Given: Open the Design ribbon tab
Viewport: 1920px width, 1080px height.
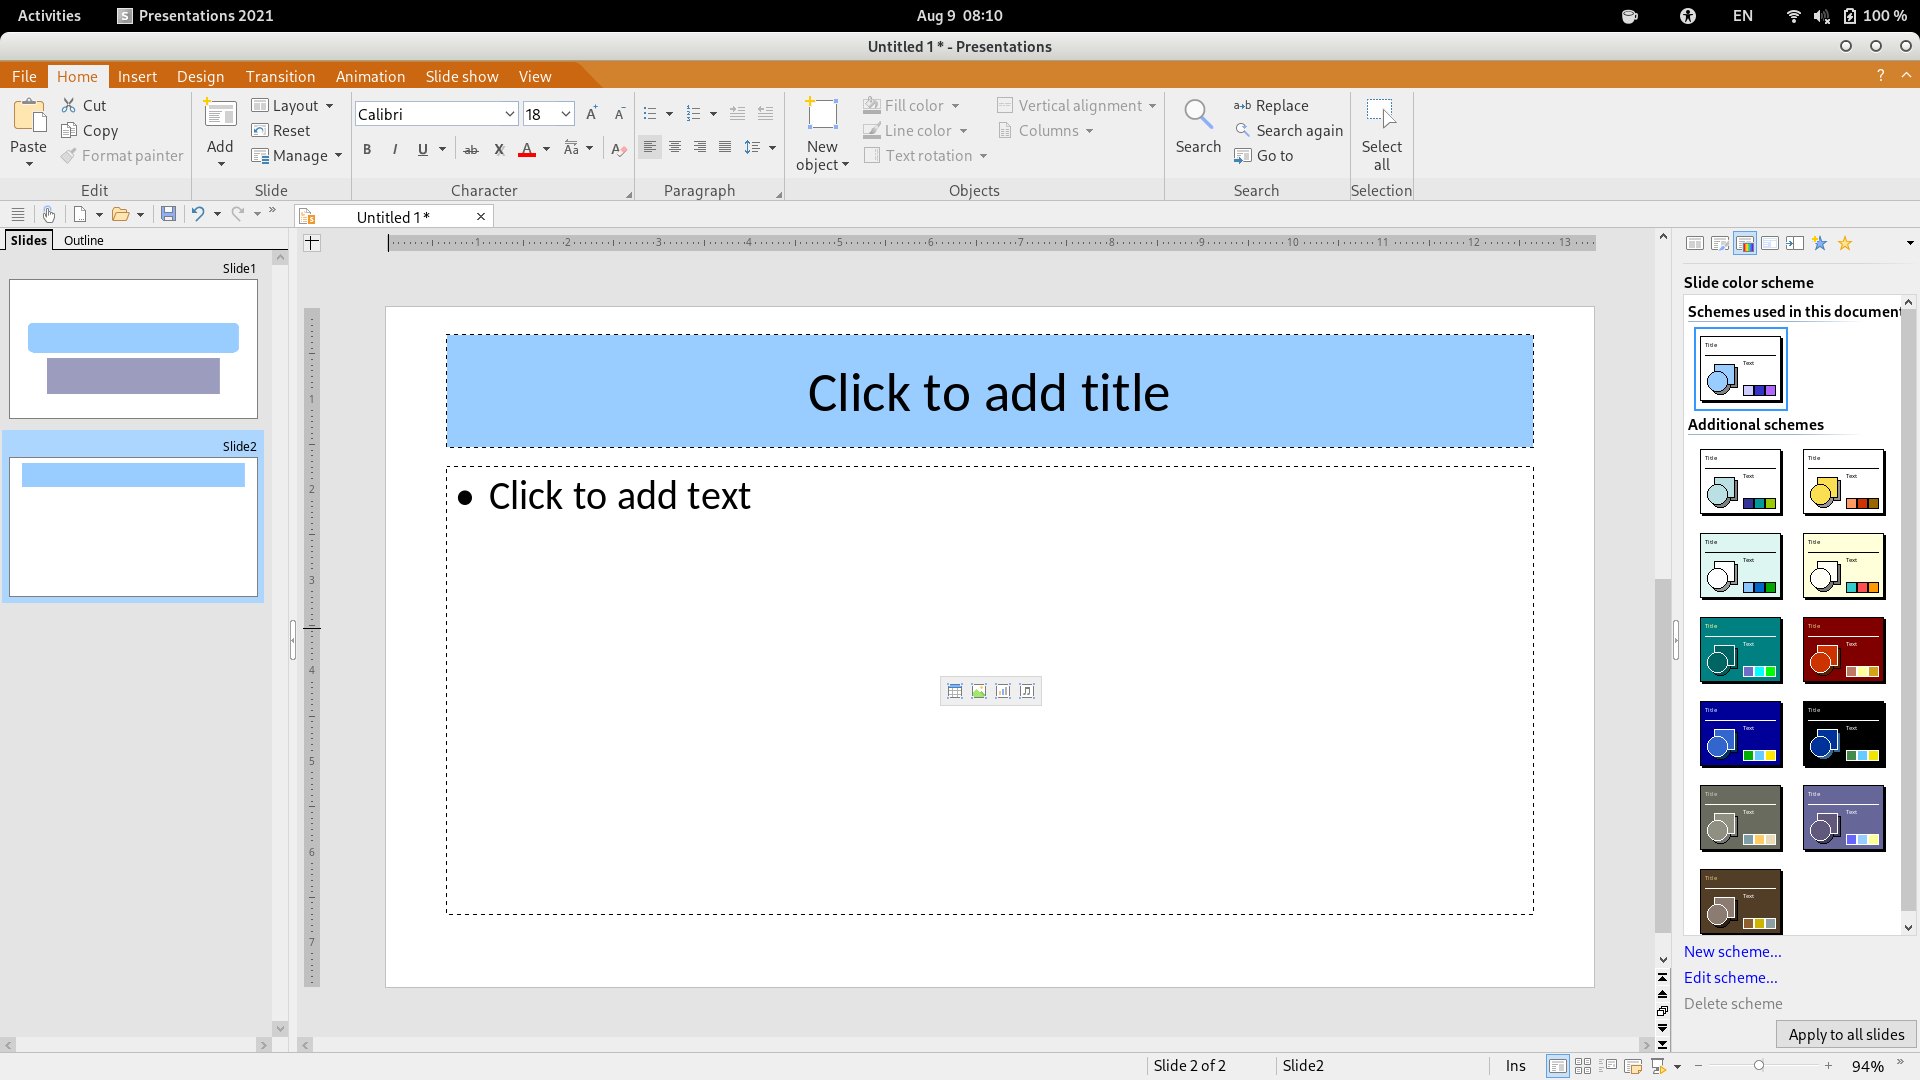Looking at the screenshot, I should [x=200, y=76].
